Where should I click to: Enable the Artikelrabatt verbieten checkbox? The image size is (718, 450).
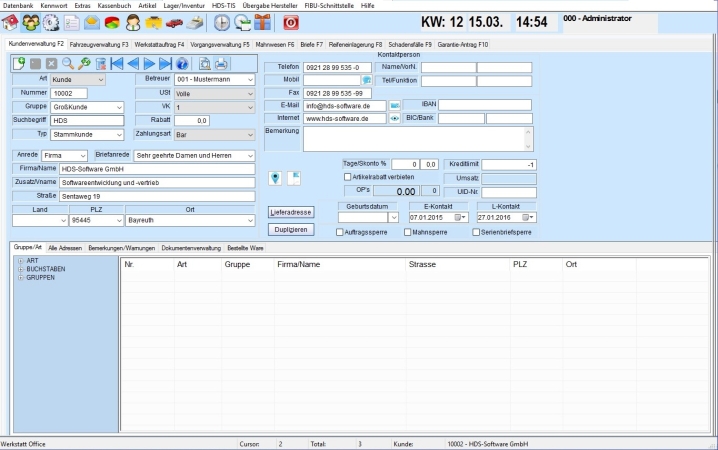346,177
